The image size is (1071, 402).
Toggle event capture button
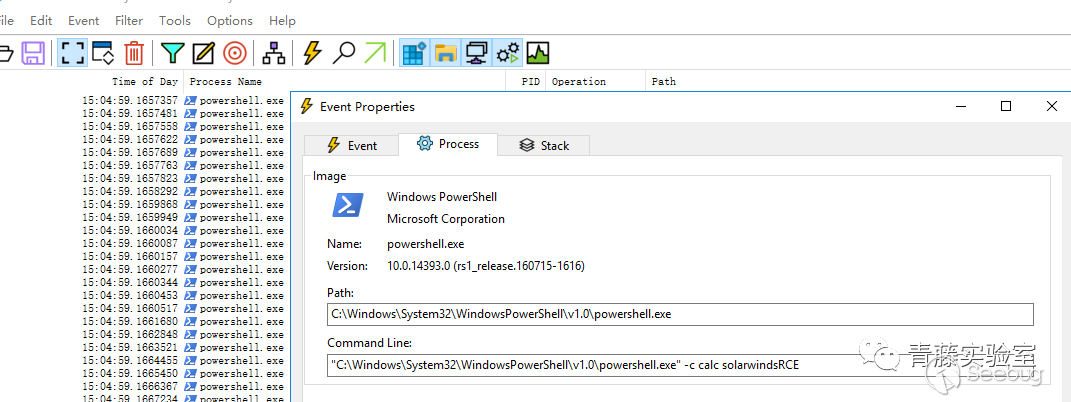click(72, 53)
